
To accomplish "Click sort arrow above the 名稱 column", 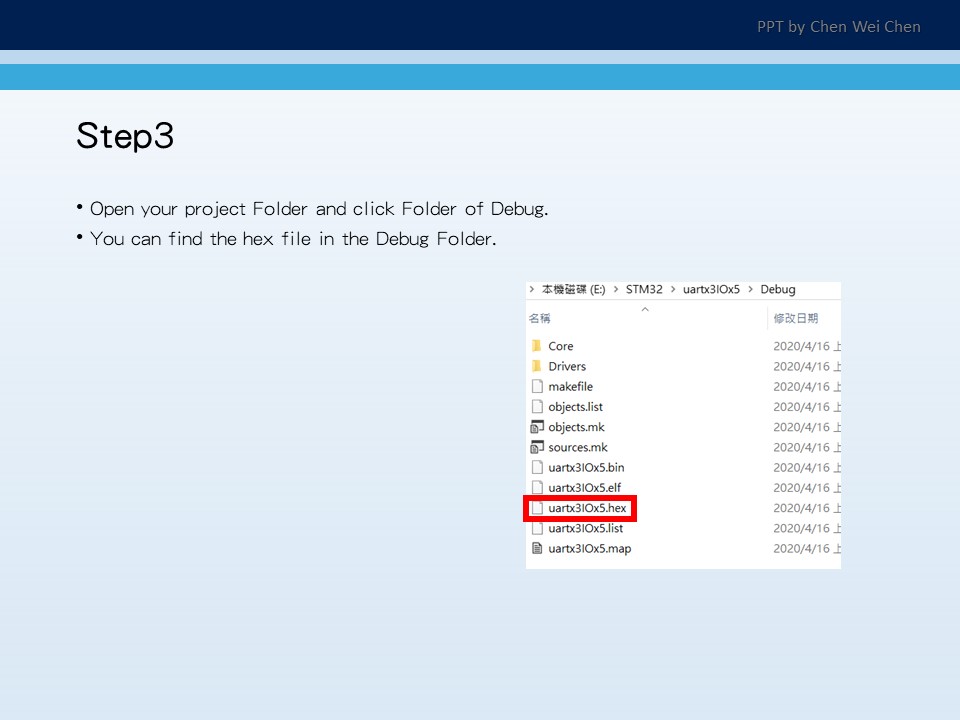I will coord(645,309).
